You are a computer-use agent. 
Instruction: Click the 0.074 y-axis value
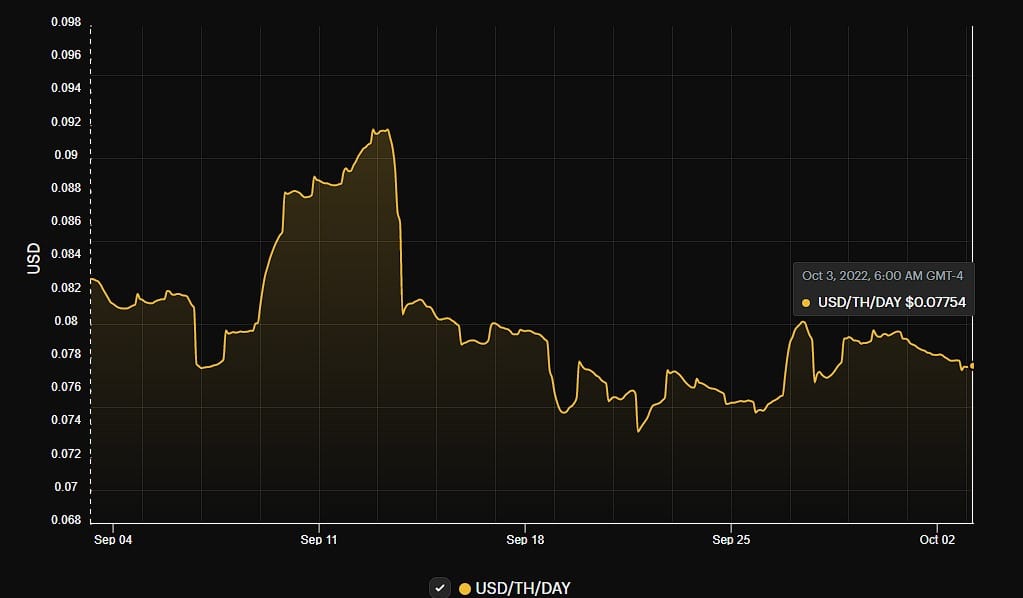pyautogui.click(x=66, y=420)
